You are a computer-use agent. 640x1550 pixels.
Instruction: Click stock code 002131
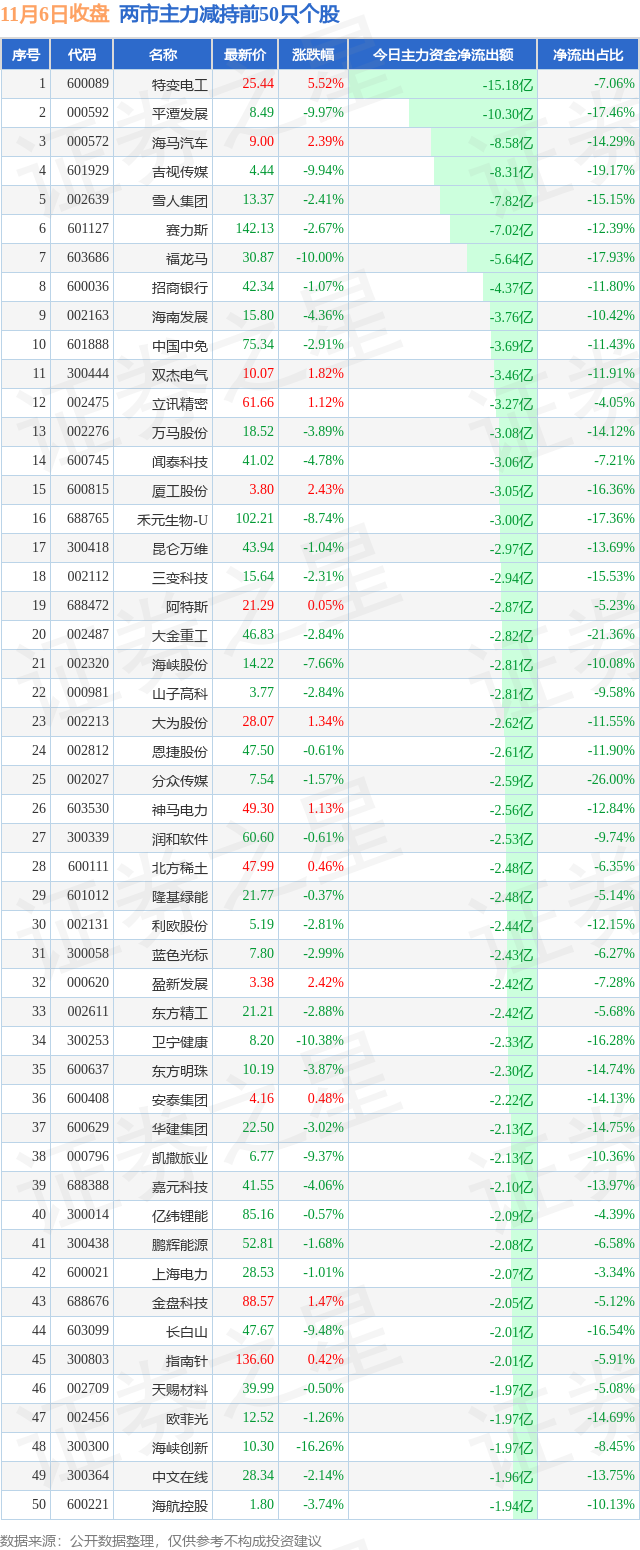(87, 925)
